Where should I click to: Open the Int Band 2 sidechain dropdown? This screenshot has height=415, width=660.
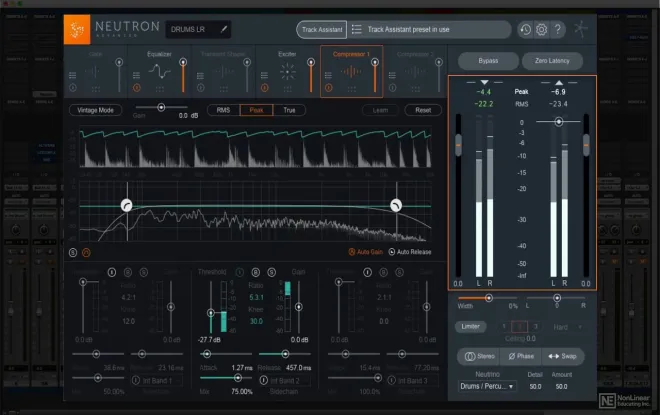pyautogui.click(x=290, y=381)
